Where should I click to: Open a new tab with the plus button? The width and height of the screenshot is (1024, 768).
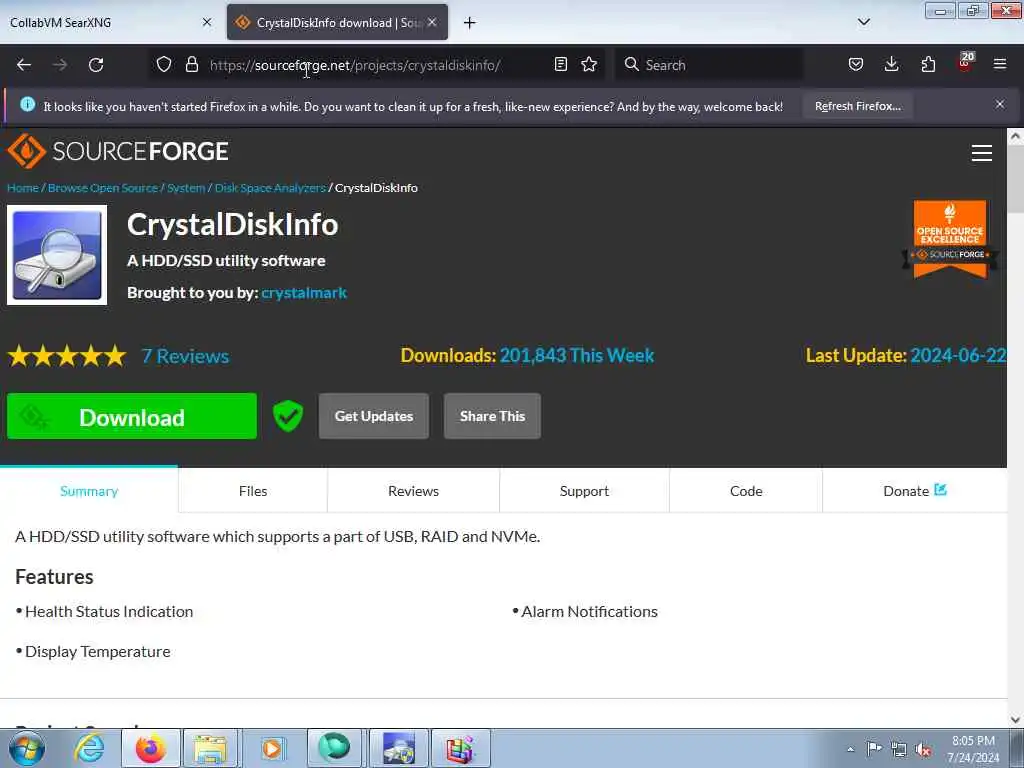tap(470, 23)
